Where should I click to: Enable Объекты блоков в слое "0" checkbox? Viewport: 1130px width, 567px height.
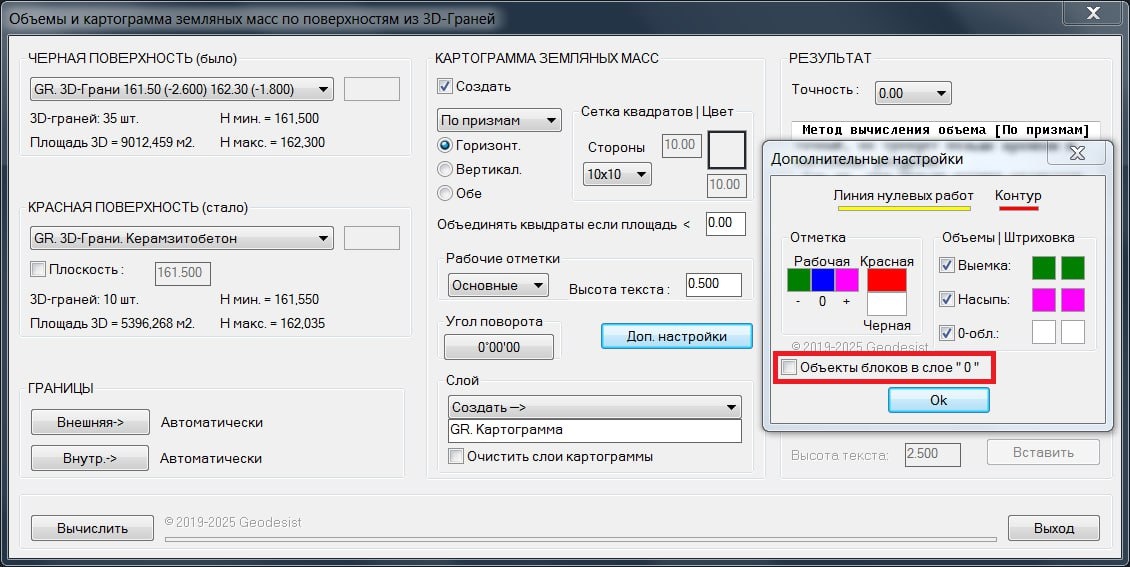pyautogui.click(x=789, y=368)
